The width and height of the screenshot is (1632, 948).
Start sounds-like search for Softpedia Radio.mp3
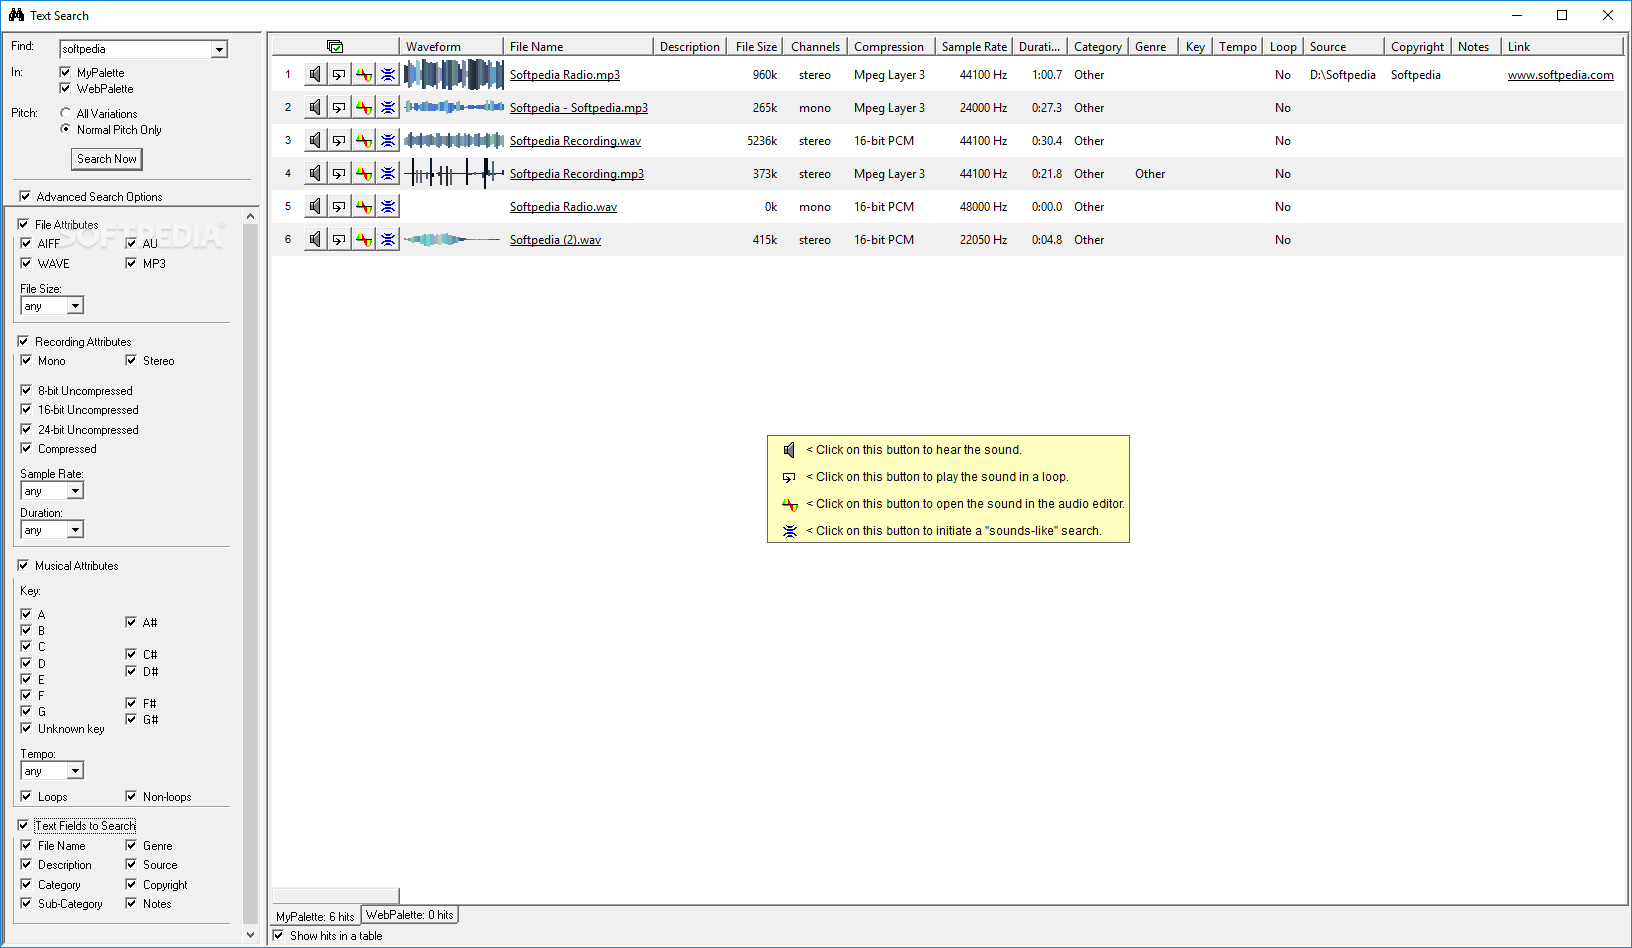coord(388,74)
